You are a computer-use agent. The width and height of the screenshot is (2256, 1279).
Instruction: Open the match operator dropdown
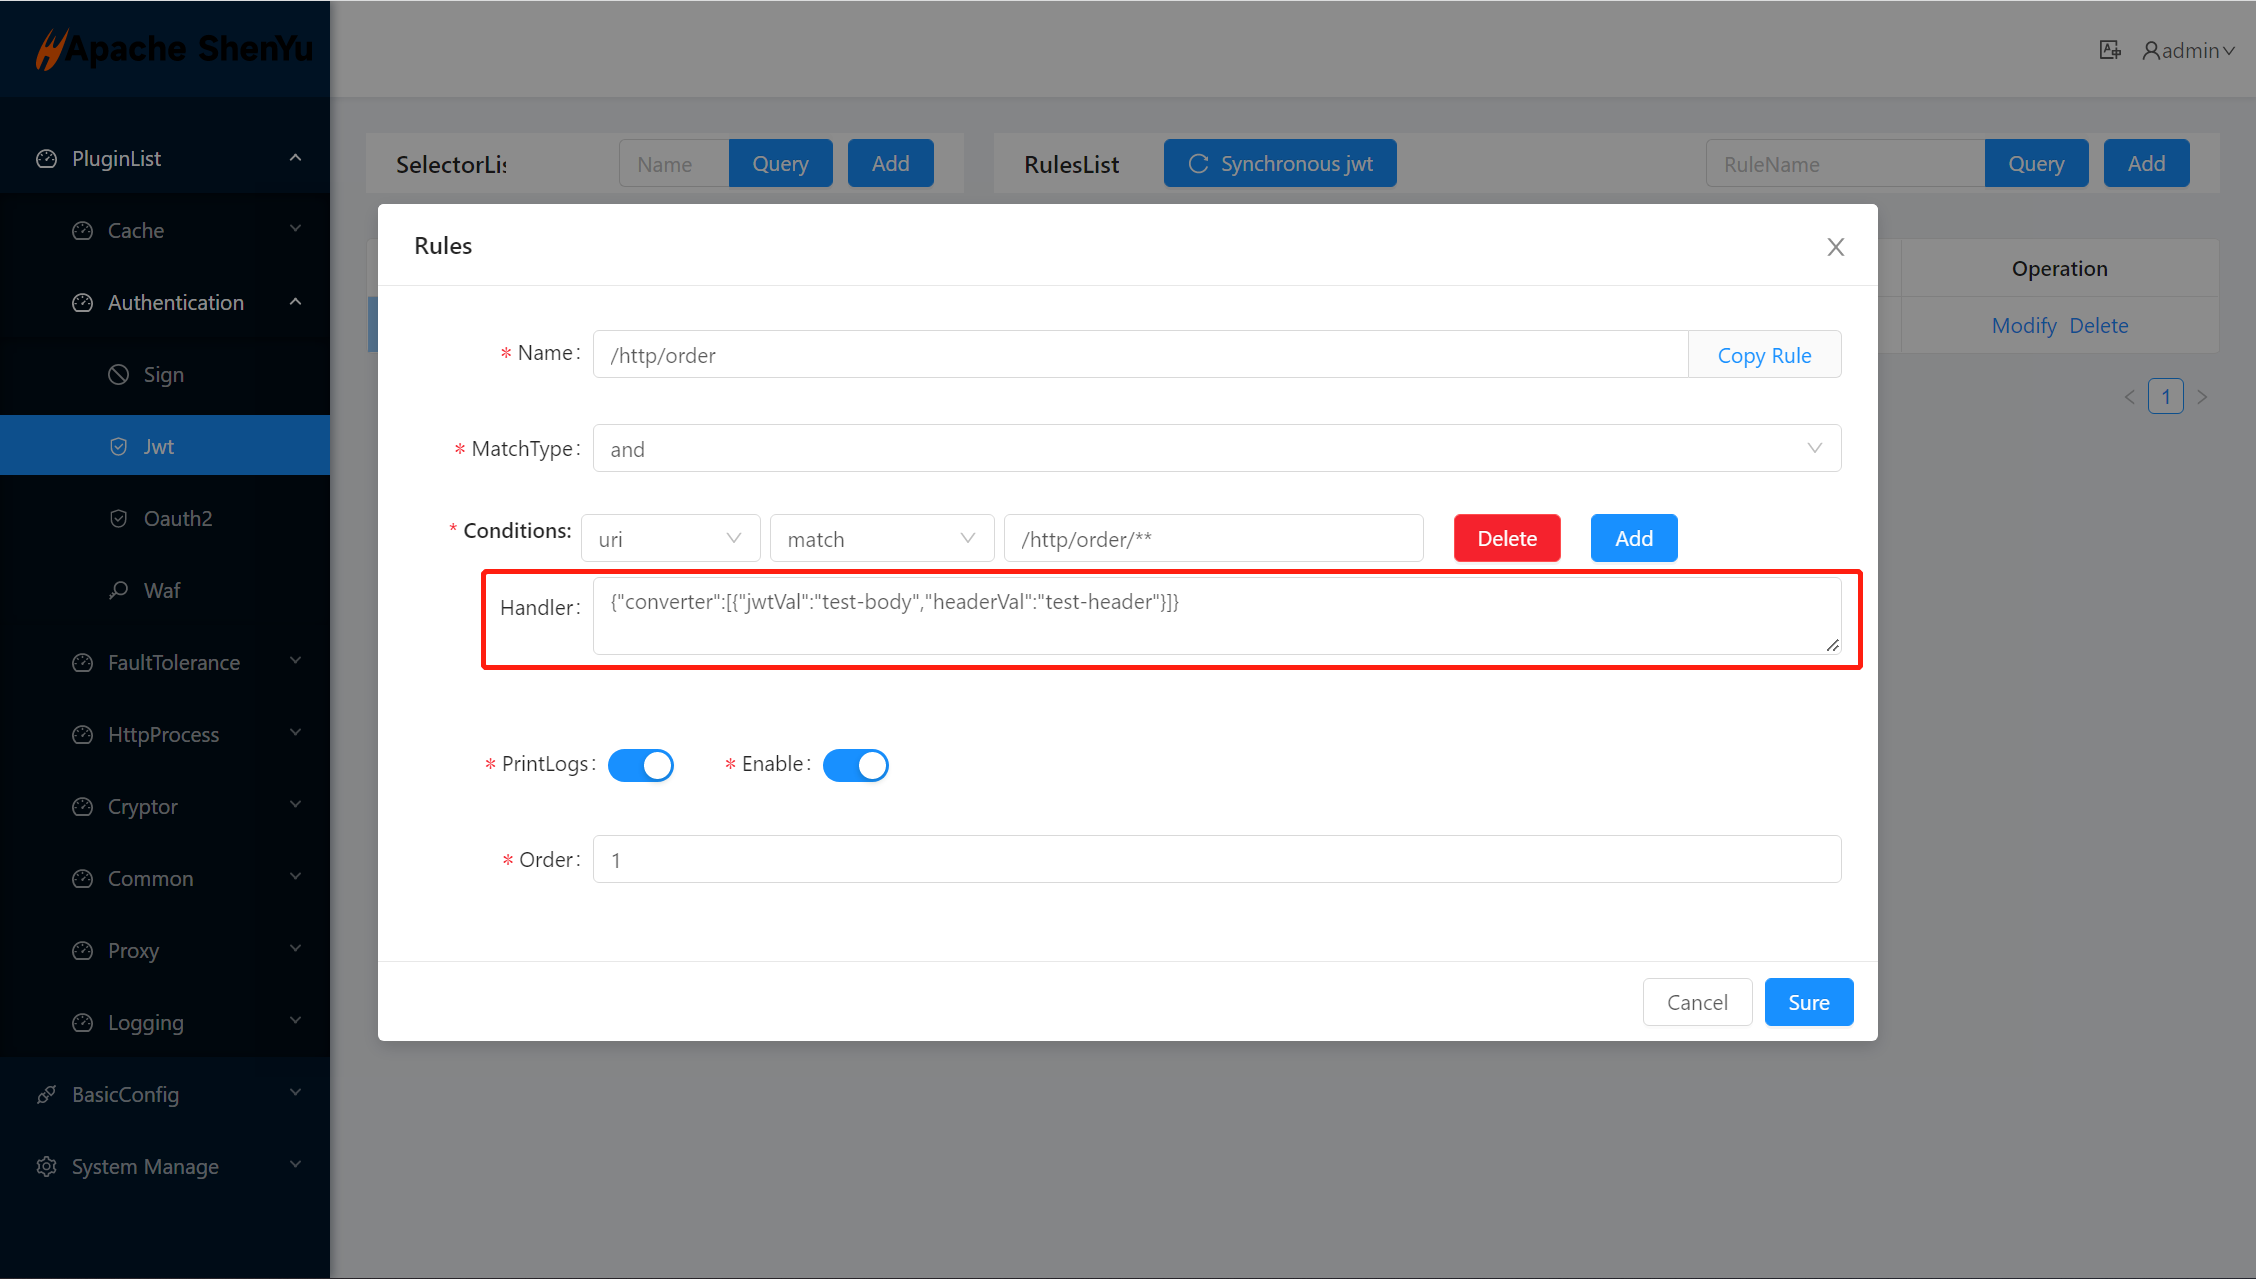click(881, 539)
